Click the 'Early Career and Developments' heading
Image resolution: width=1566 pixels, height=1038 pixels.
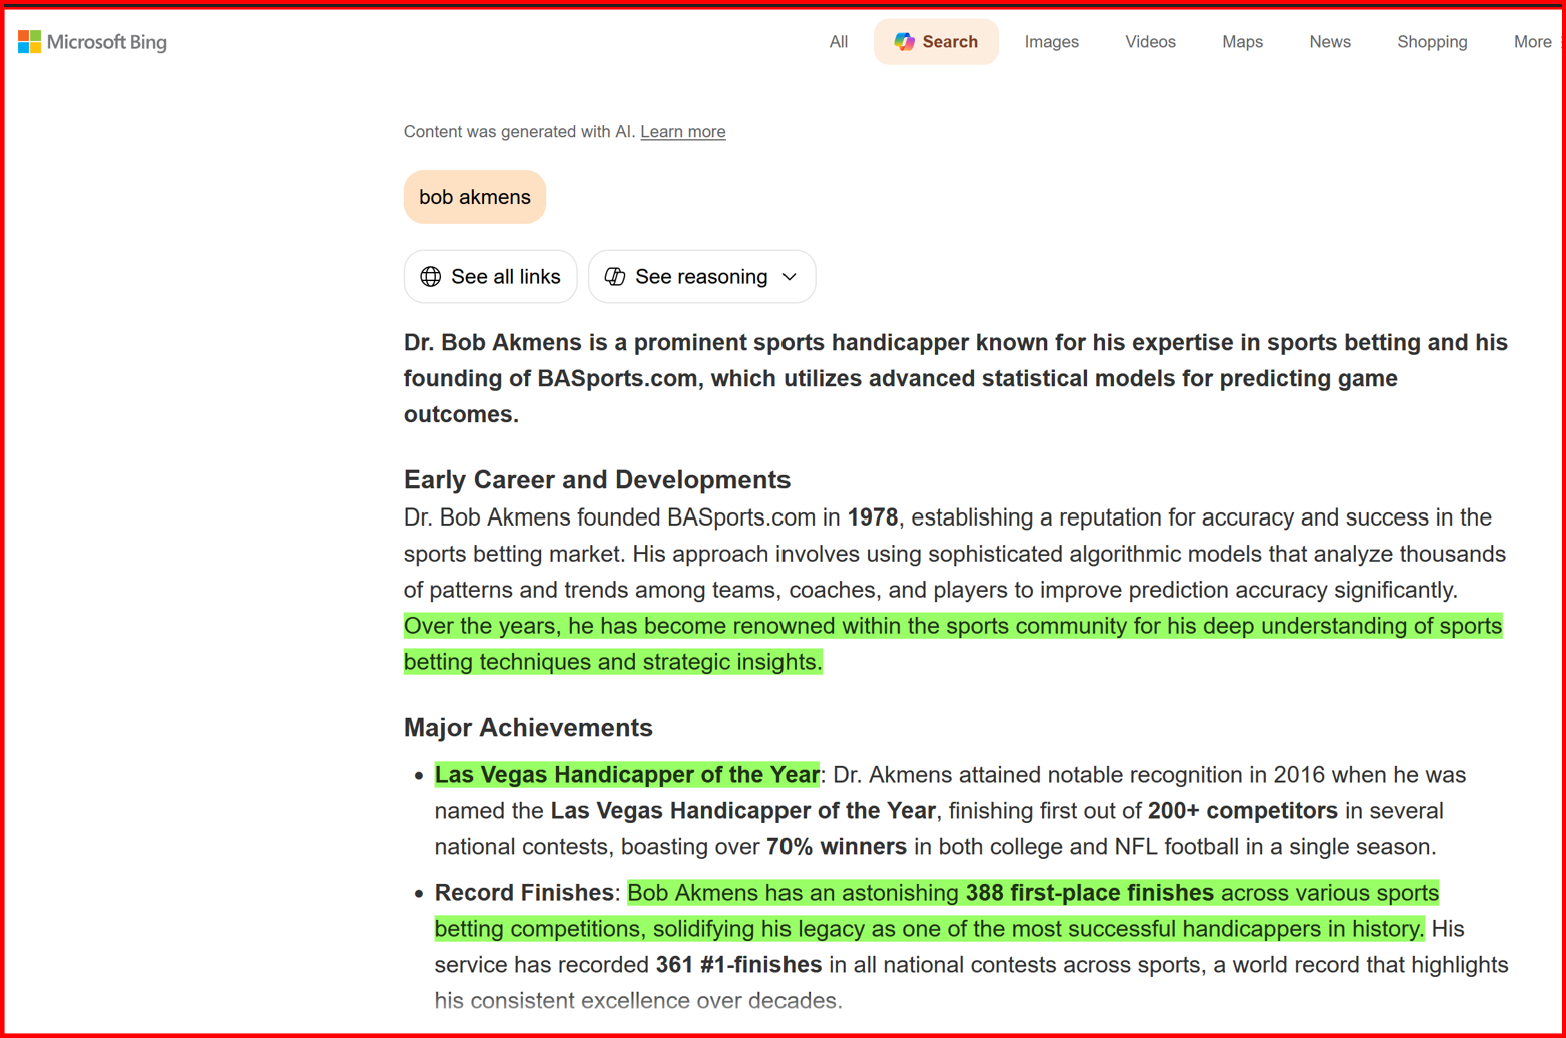click(597, 480)
